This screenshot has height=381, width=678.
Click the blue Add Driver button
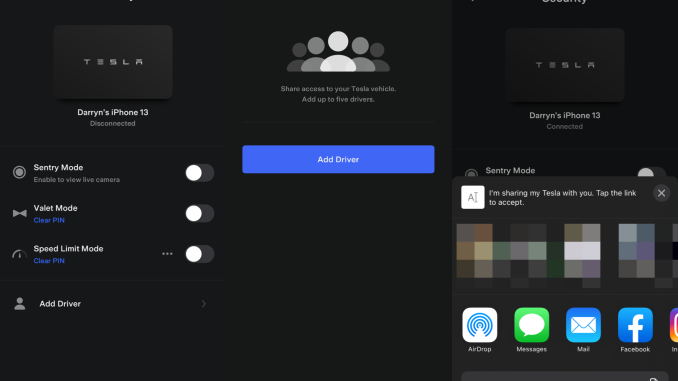(338, 159)
